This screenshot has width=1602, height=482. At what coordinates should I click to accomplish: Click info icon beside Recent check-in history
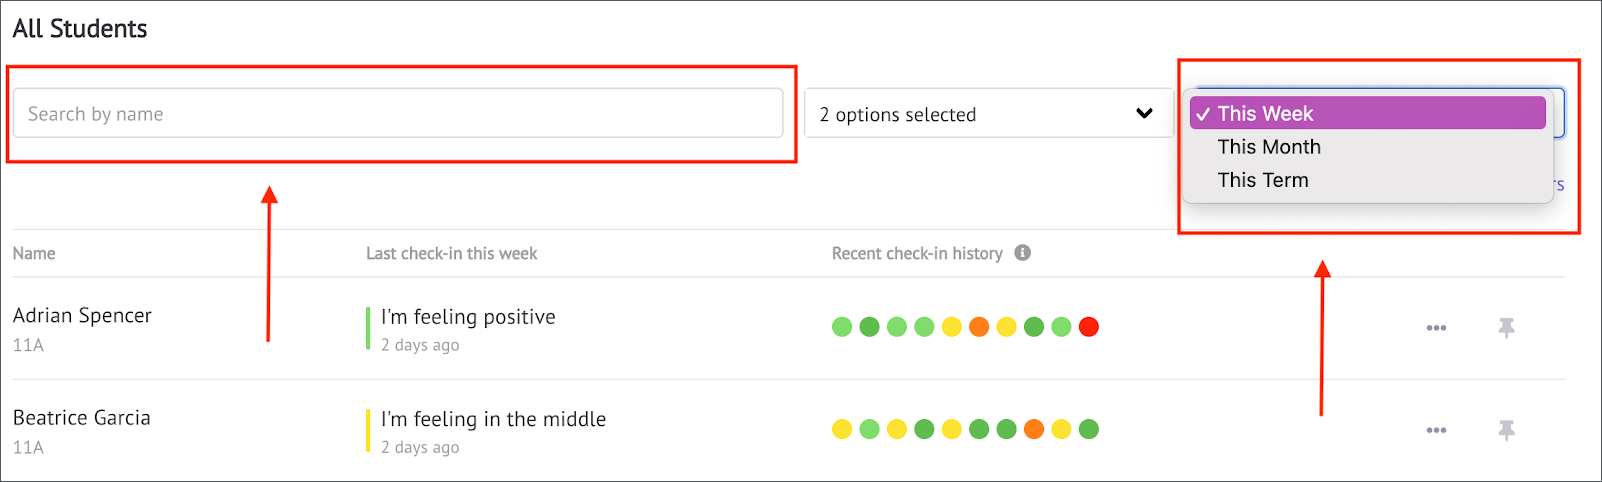point(1022,253)
